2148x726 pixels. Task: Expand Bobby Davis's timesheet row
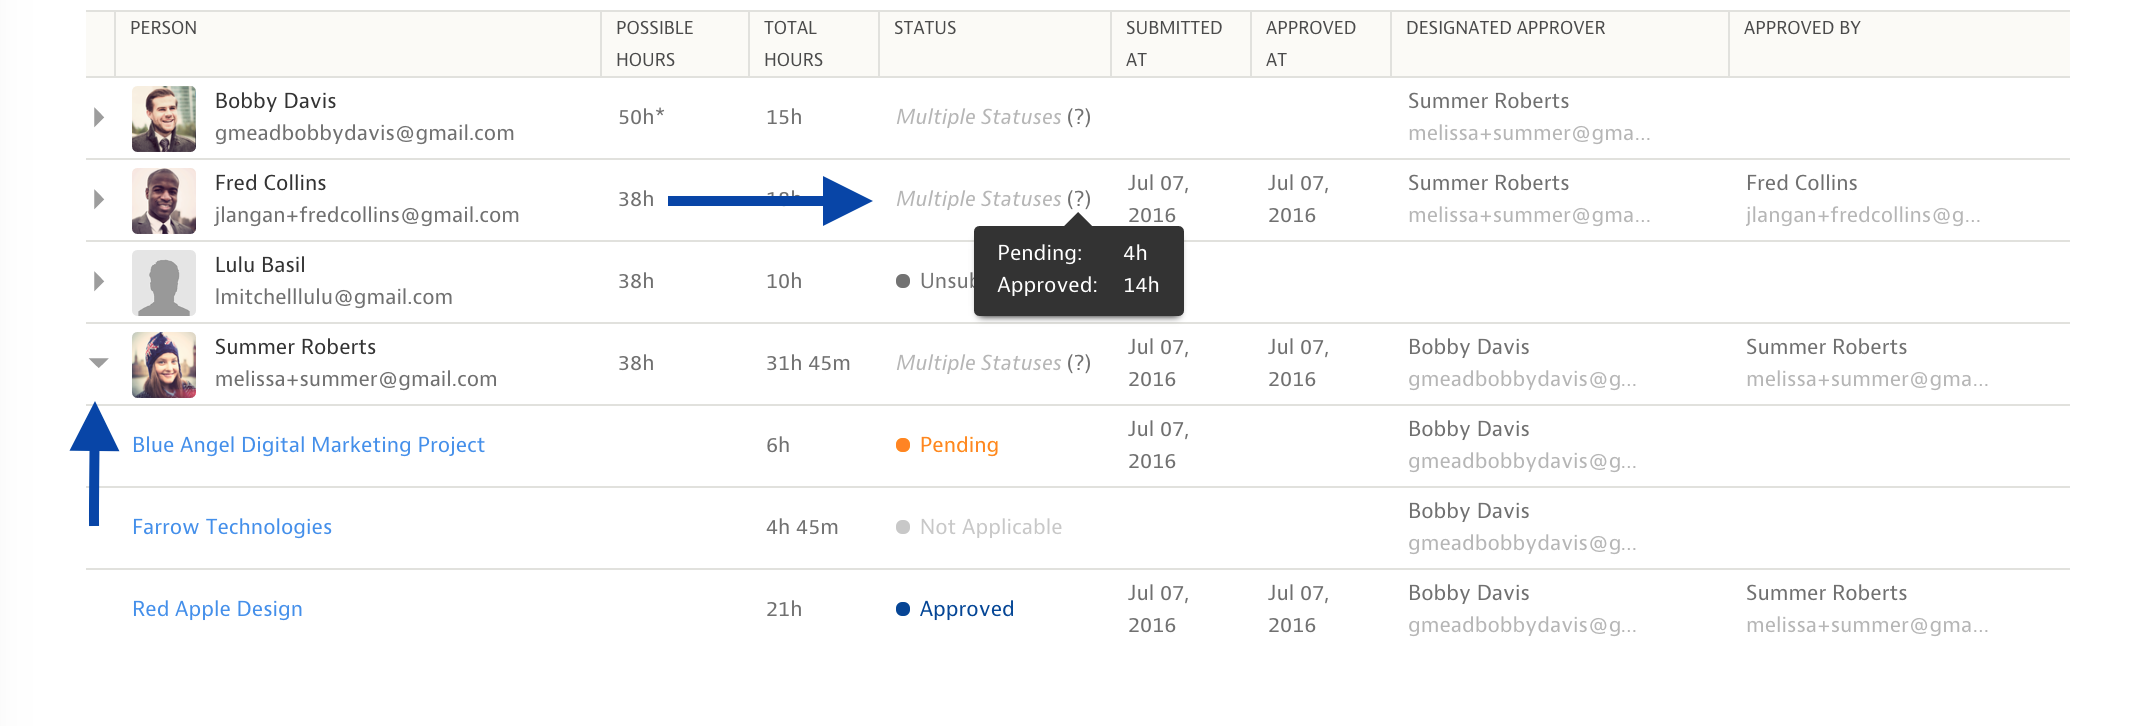tap(99, 118)
